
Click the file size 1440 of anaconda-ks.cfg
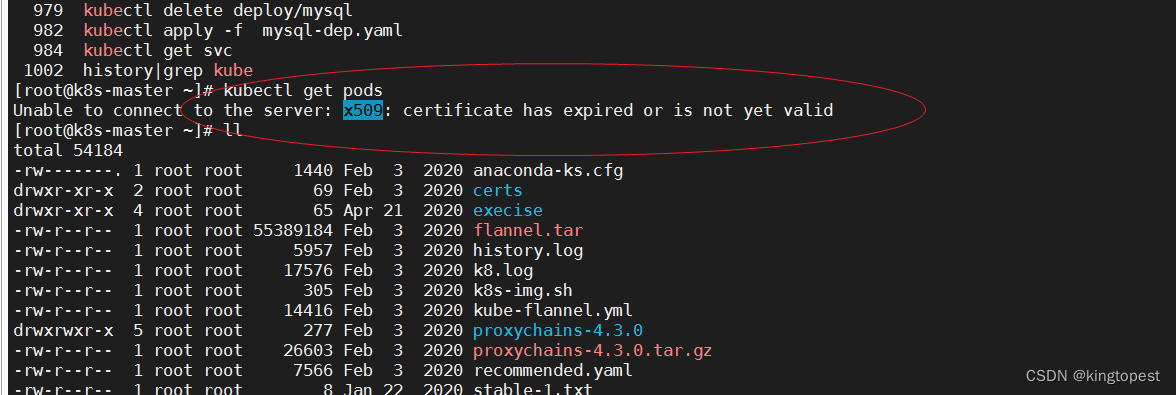[x=313, y=170]
